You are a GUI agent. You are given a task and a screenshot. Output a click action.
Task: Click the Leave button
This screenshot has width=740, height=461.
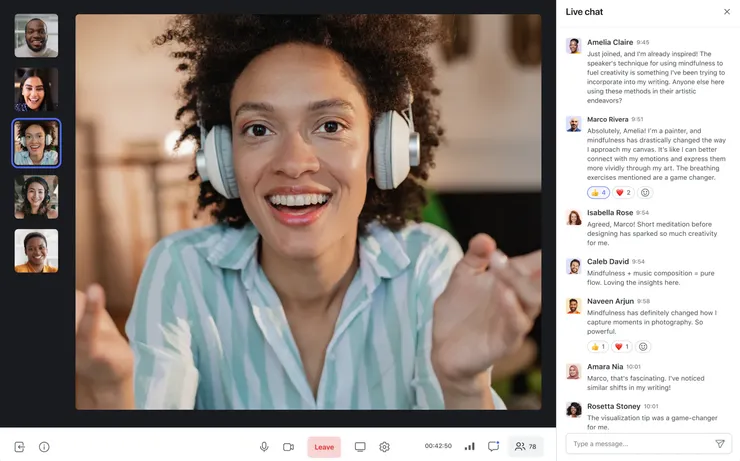[324, 447]
